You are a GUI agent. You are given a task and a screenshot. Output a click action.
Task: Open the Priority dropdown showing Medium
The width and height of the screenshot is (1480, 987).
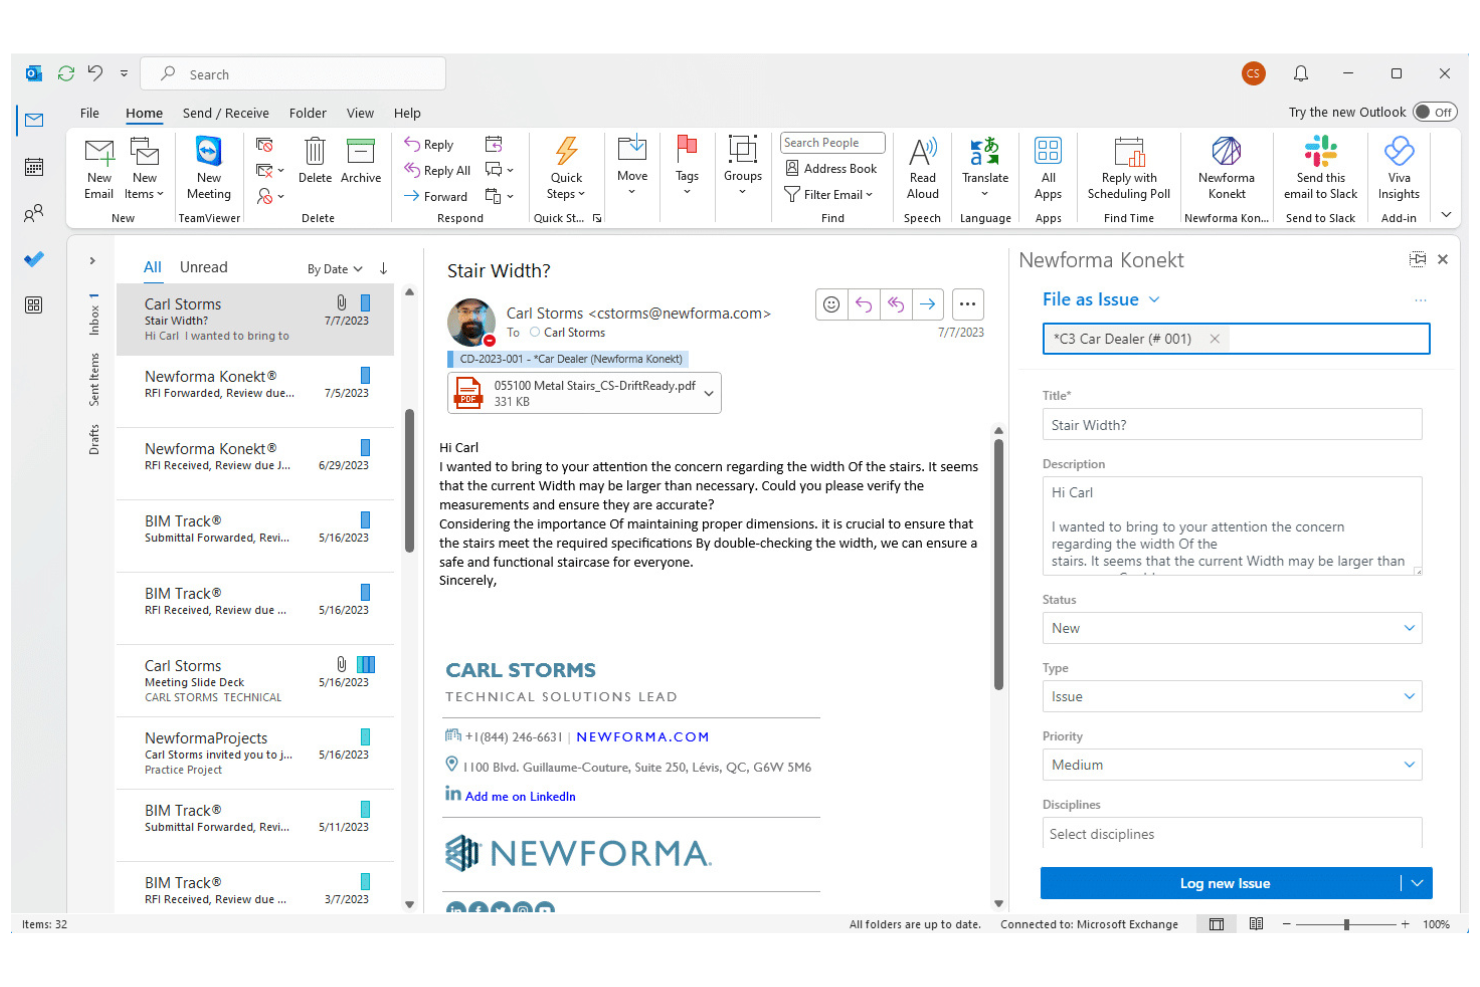tap(1232, 765)
